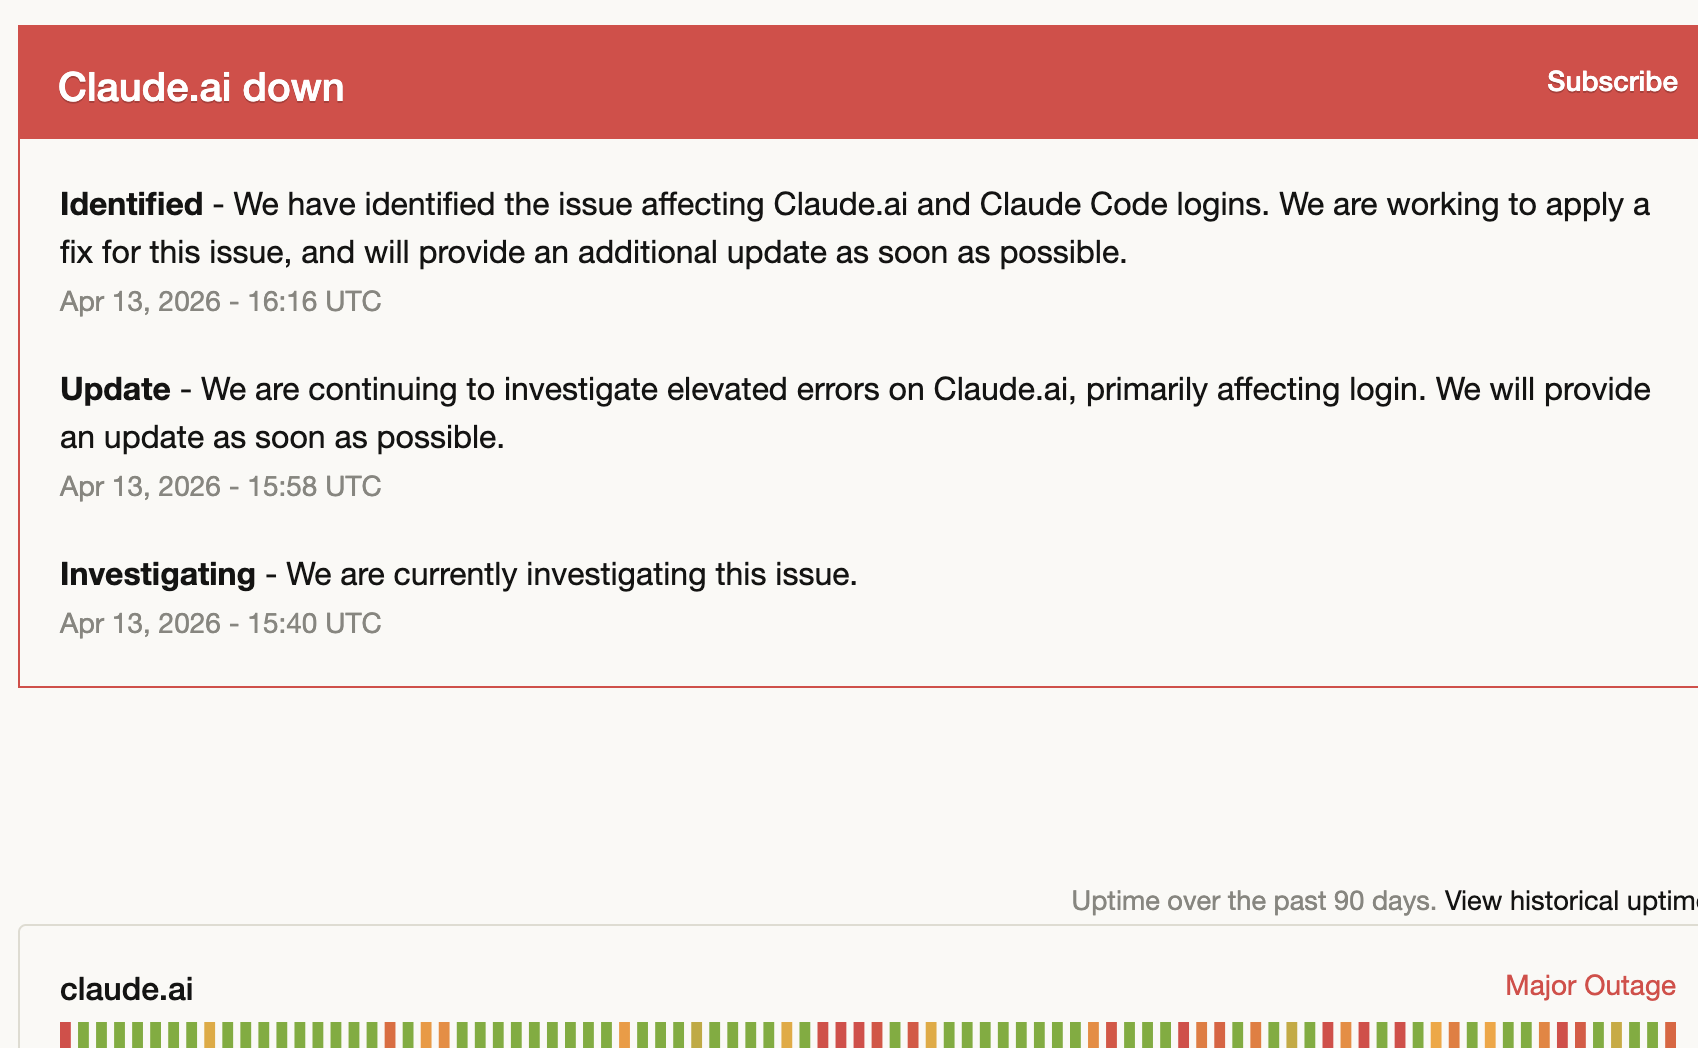The height and width of the screenshot is (1048, 1698).
Task: Click the Uptime over past 90 days label
Action: click(1253, 900)
